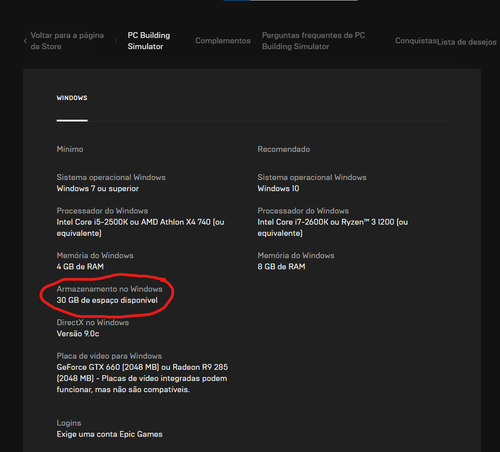Click '4 GB de RAM' value
Viewport: 500px width, 452px height.
[80, 267]
